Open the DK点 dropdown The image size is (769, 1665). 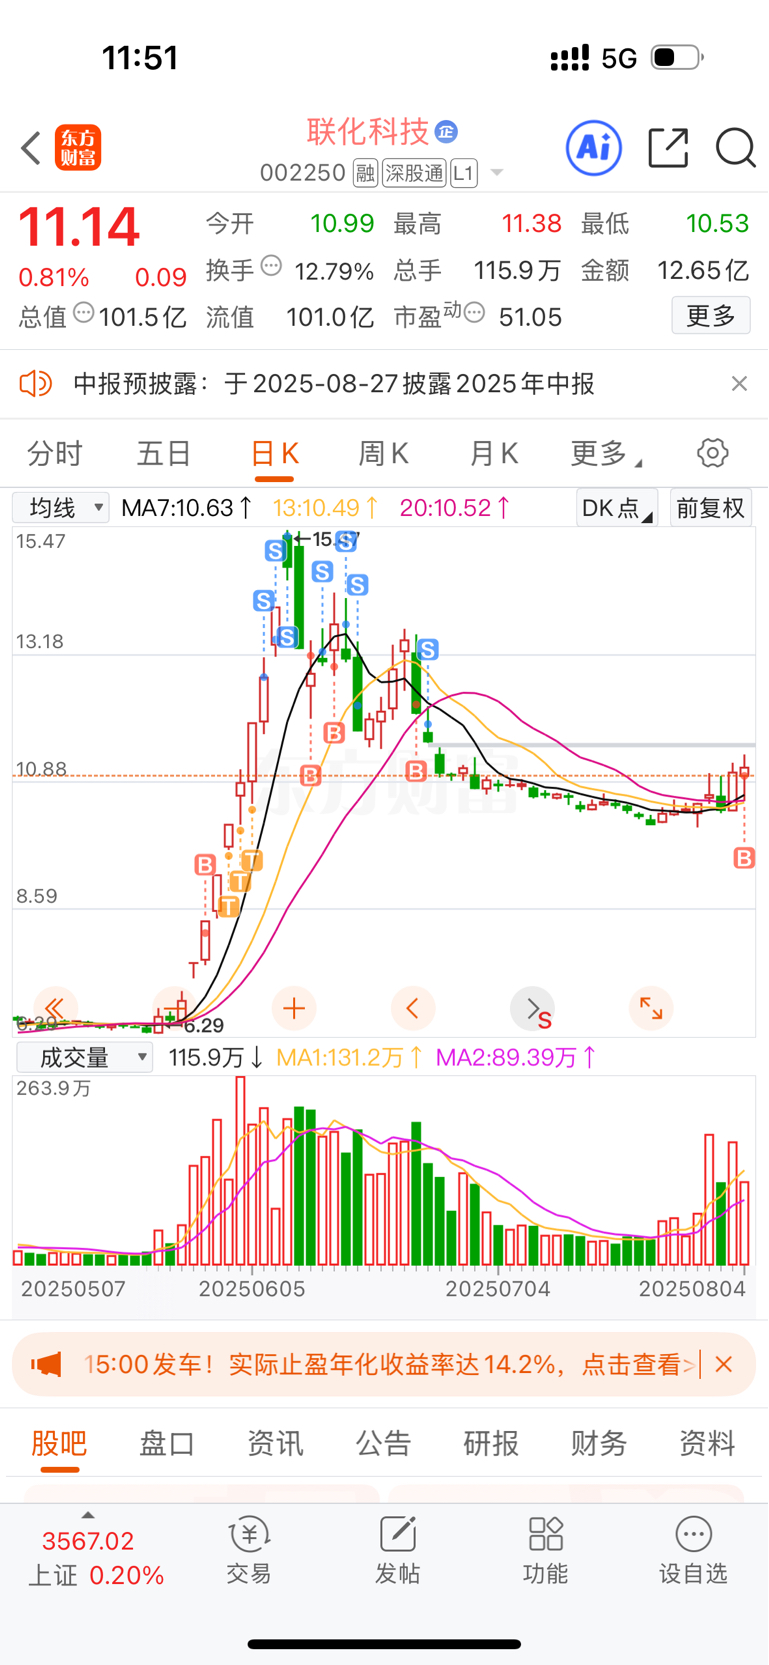coord(617,508)
